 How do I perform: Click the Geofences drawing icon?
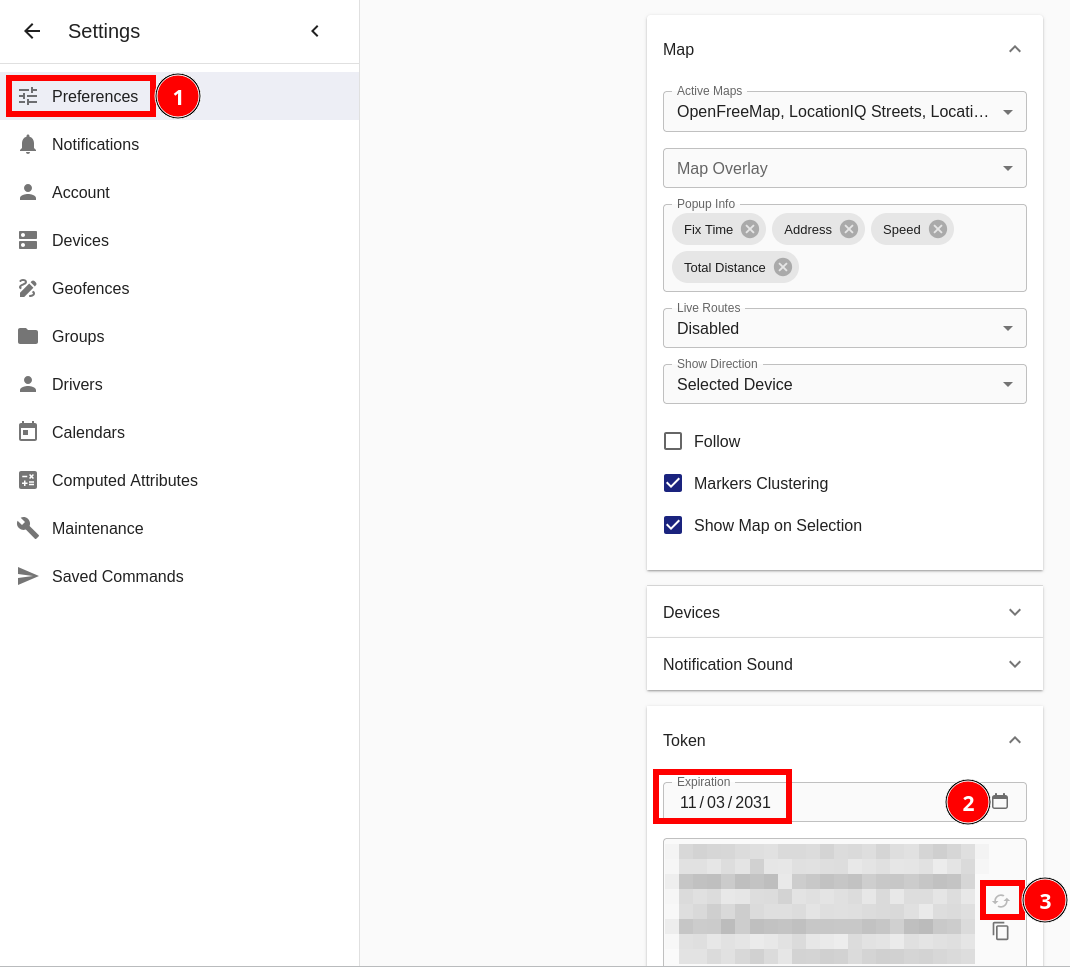28,288
